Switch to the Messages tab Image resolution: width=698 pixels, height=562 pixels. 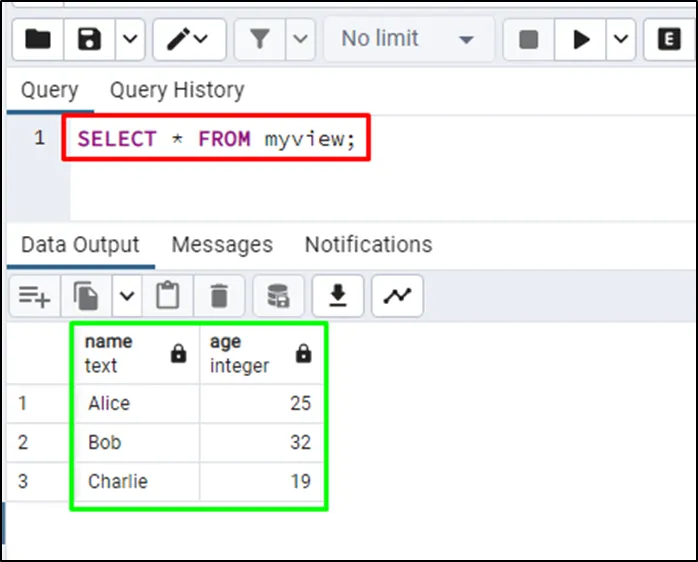[222, 245]
